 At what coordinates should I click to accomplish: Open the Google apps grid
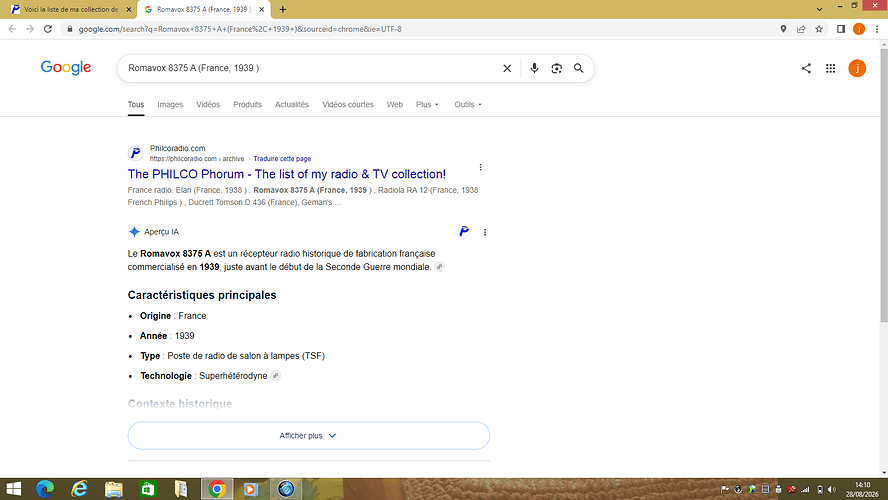click(830, 69)
